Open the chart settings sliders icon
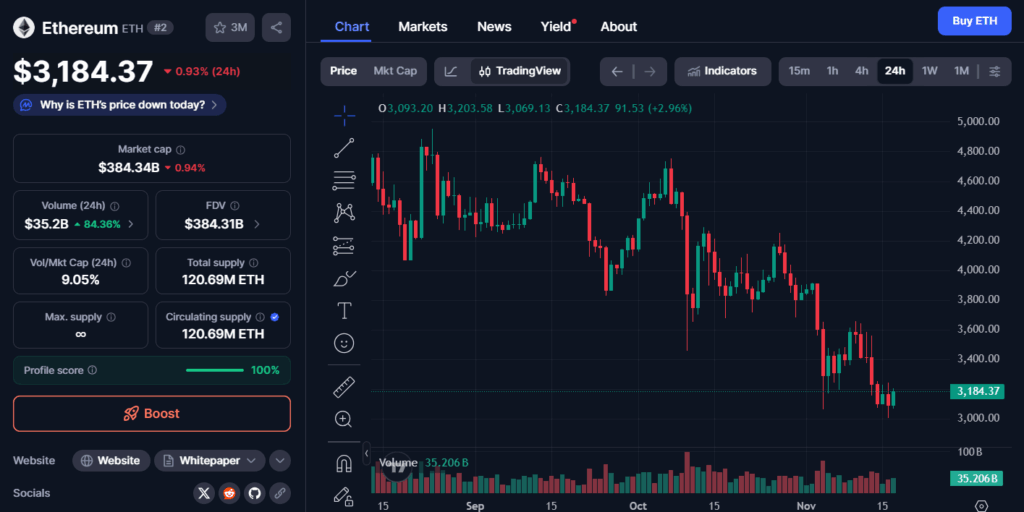The width and height of the screenshot is (1024, 512). click(995, 71)
